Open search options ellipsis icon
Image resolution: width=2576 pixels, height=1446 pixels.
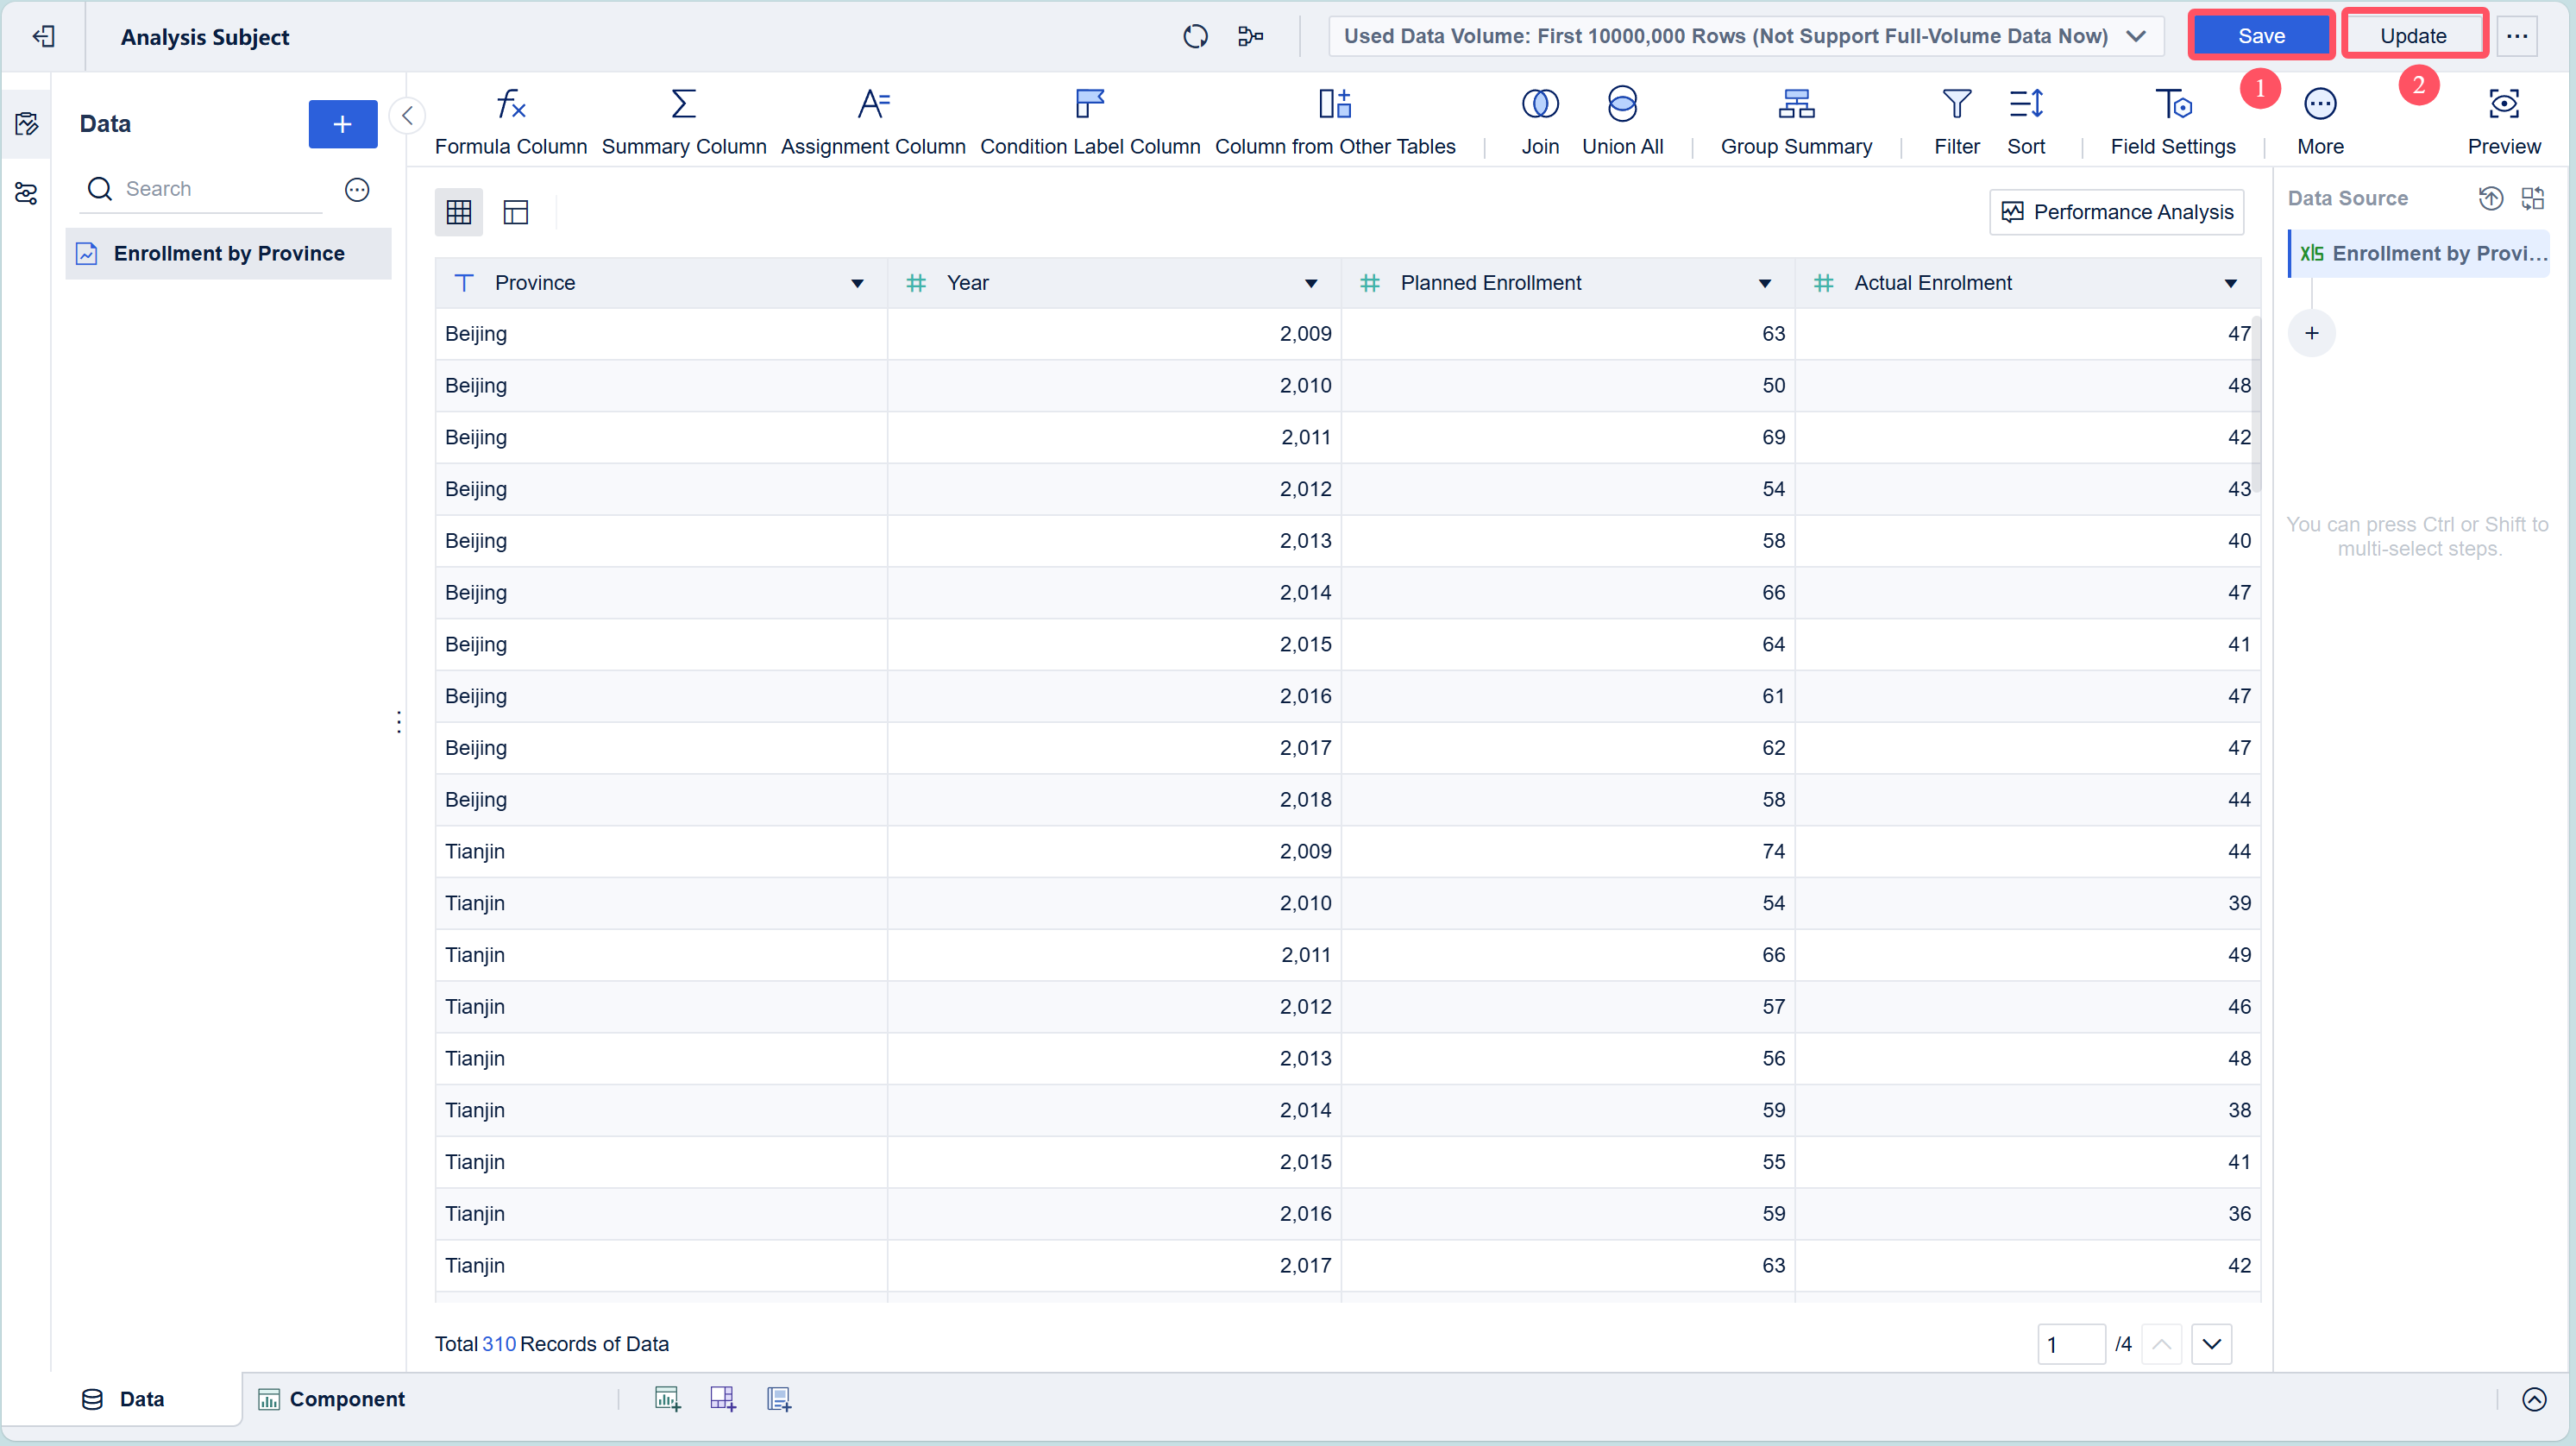[357, 189]
